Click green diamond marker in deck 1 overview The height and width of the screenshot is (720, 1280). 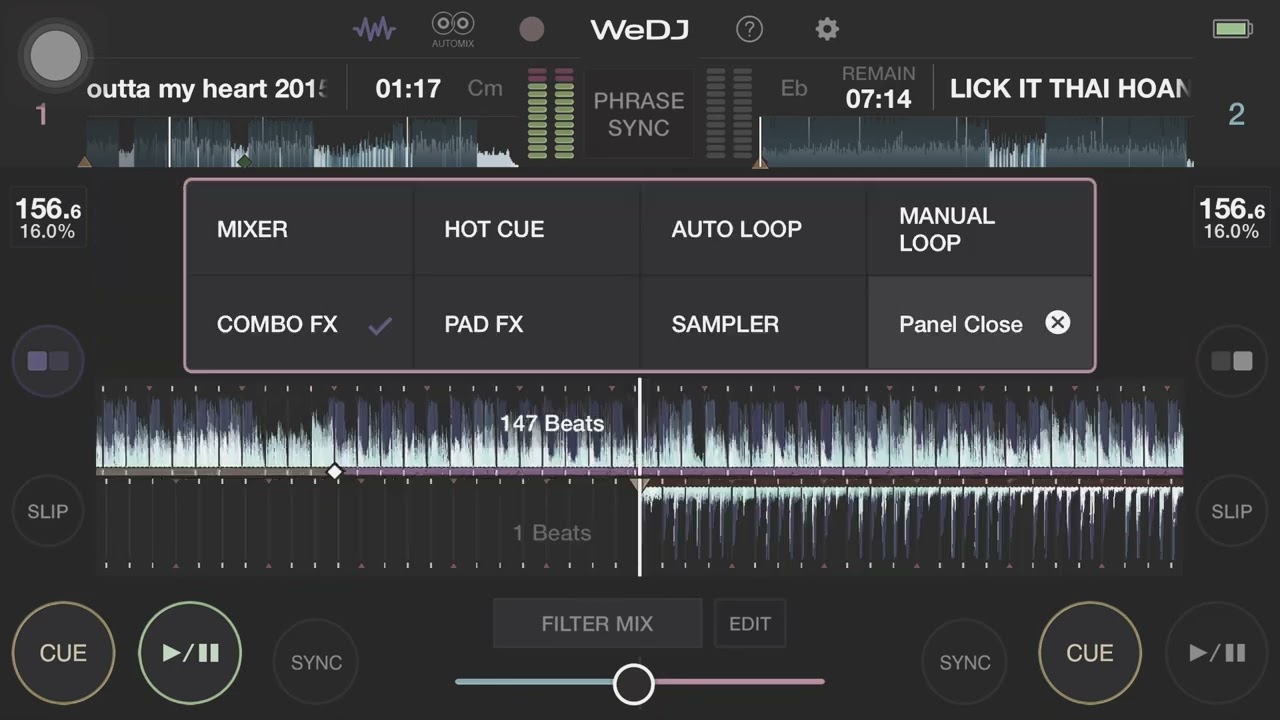[243, 160]
